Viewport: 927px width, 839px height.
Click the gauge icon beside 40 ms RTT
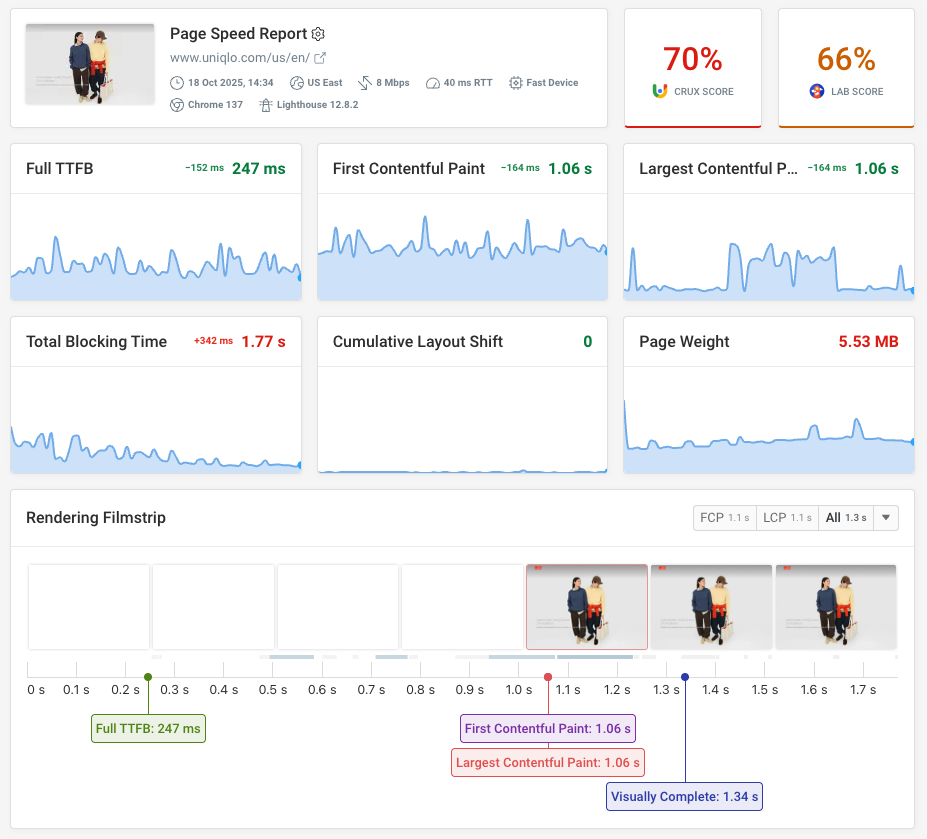pos(433,83)
